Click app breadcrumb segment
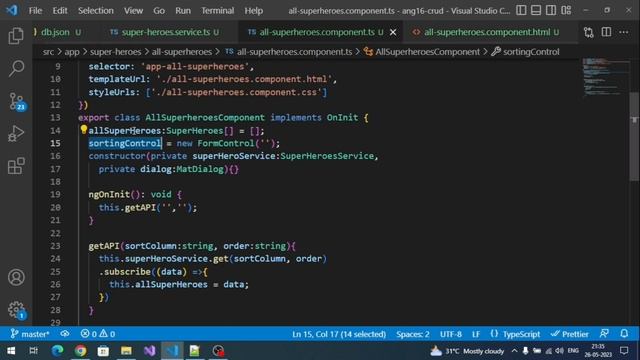 [x=72, y=52]
